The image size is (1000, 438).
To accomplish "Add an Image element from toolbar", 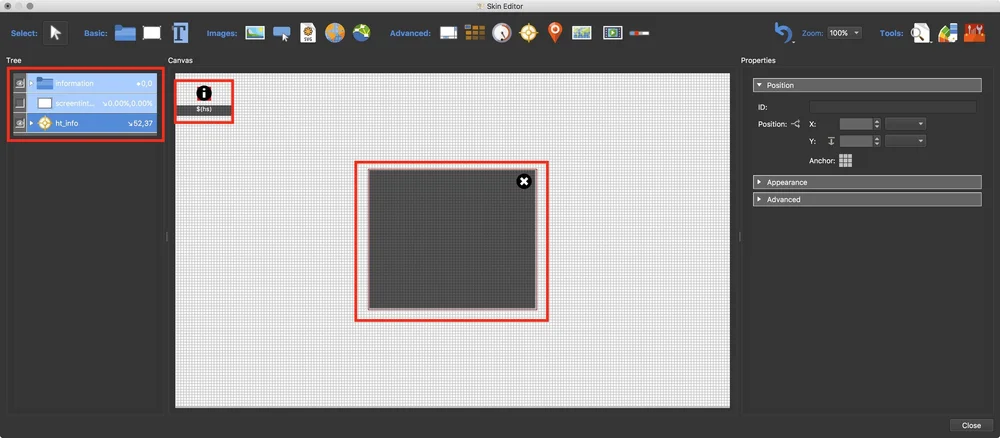I will pos(255,33).
